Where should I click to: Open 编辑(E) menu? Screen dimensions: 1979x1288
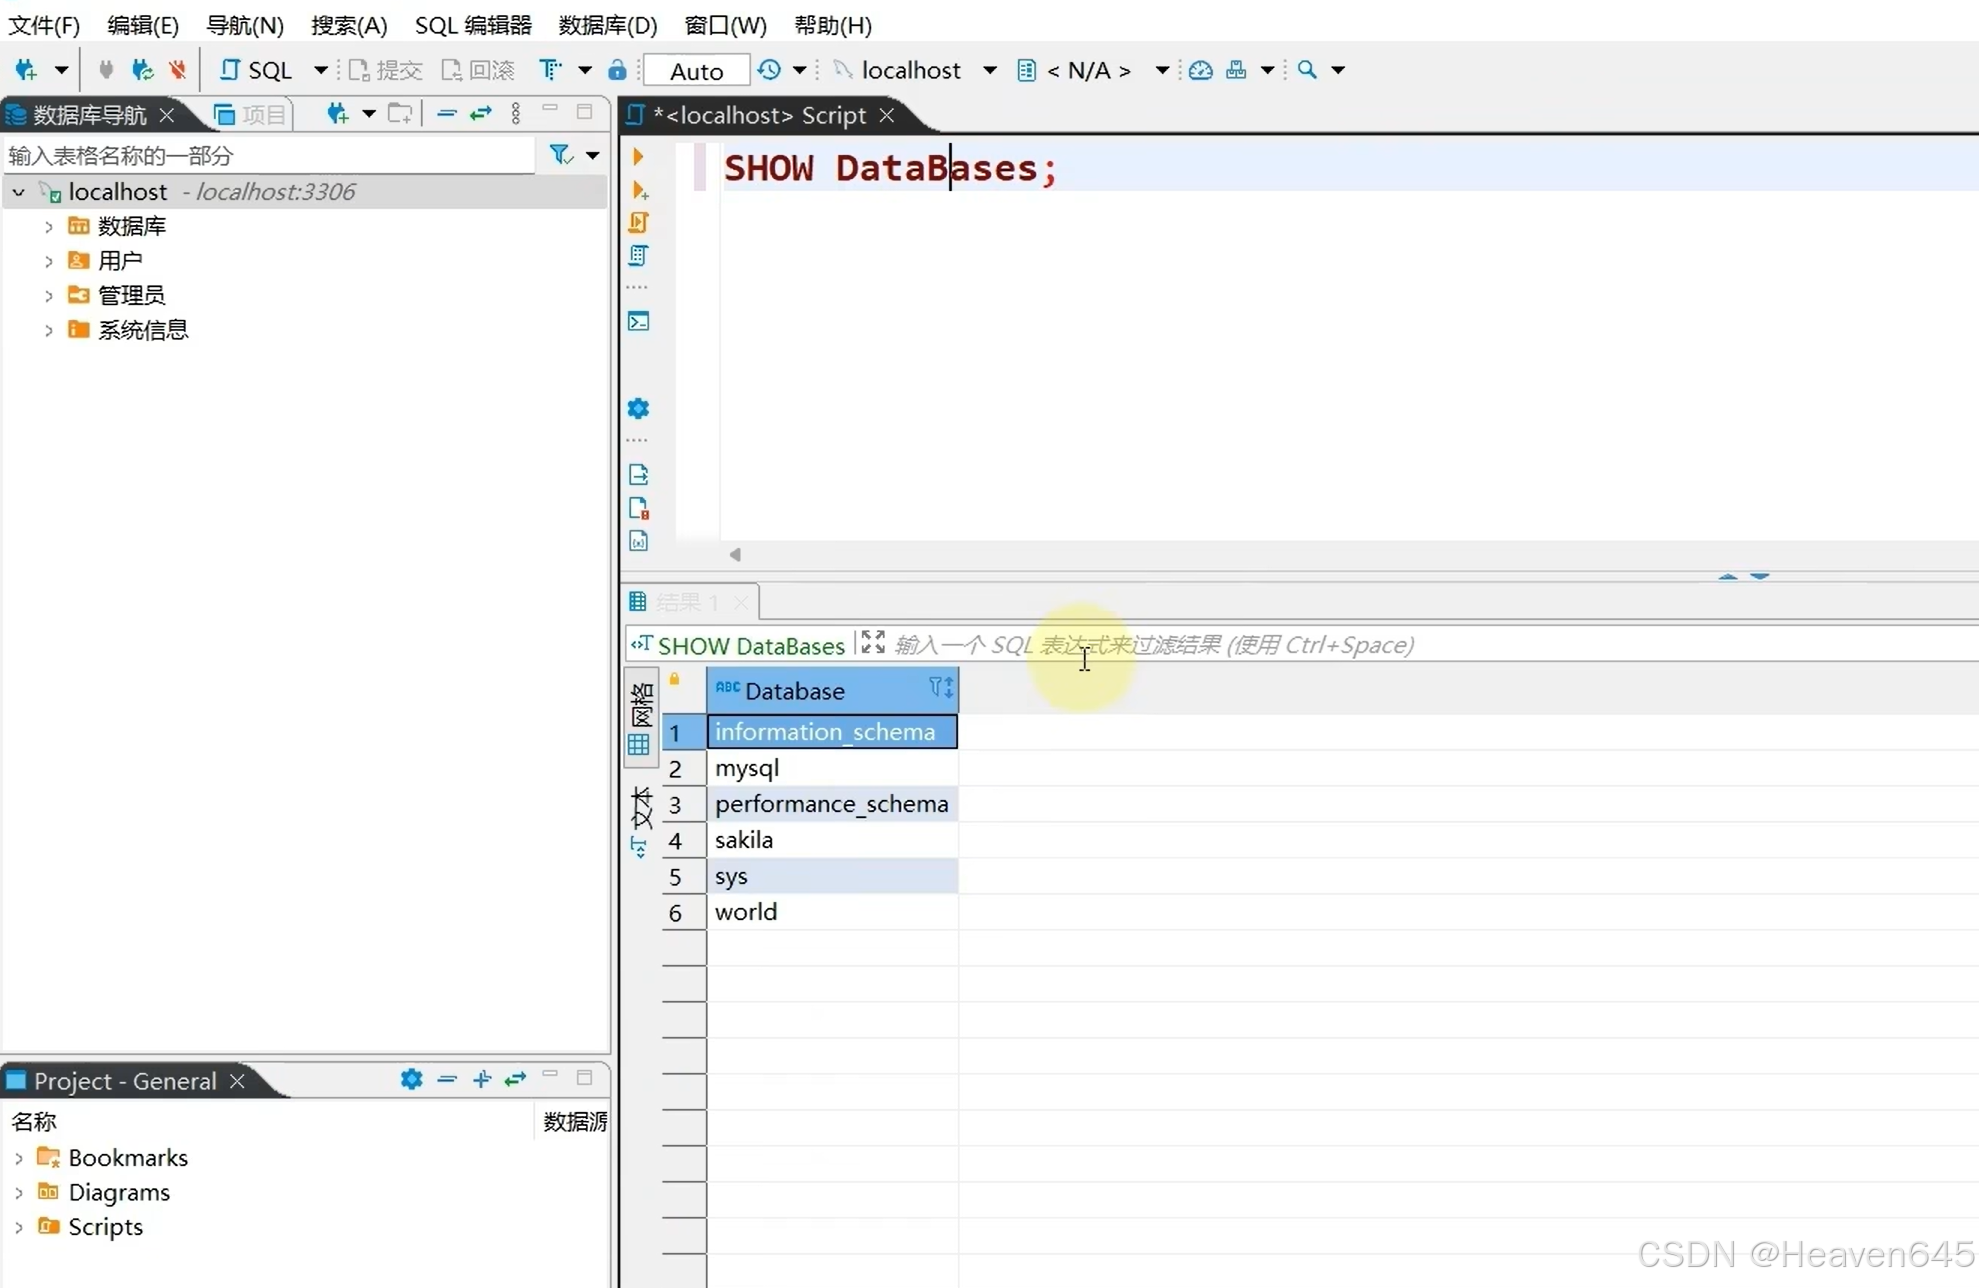click(x=142, y=25)
